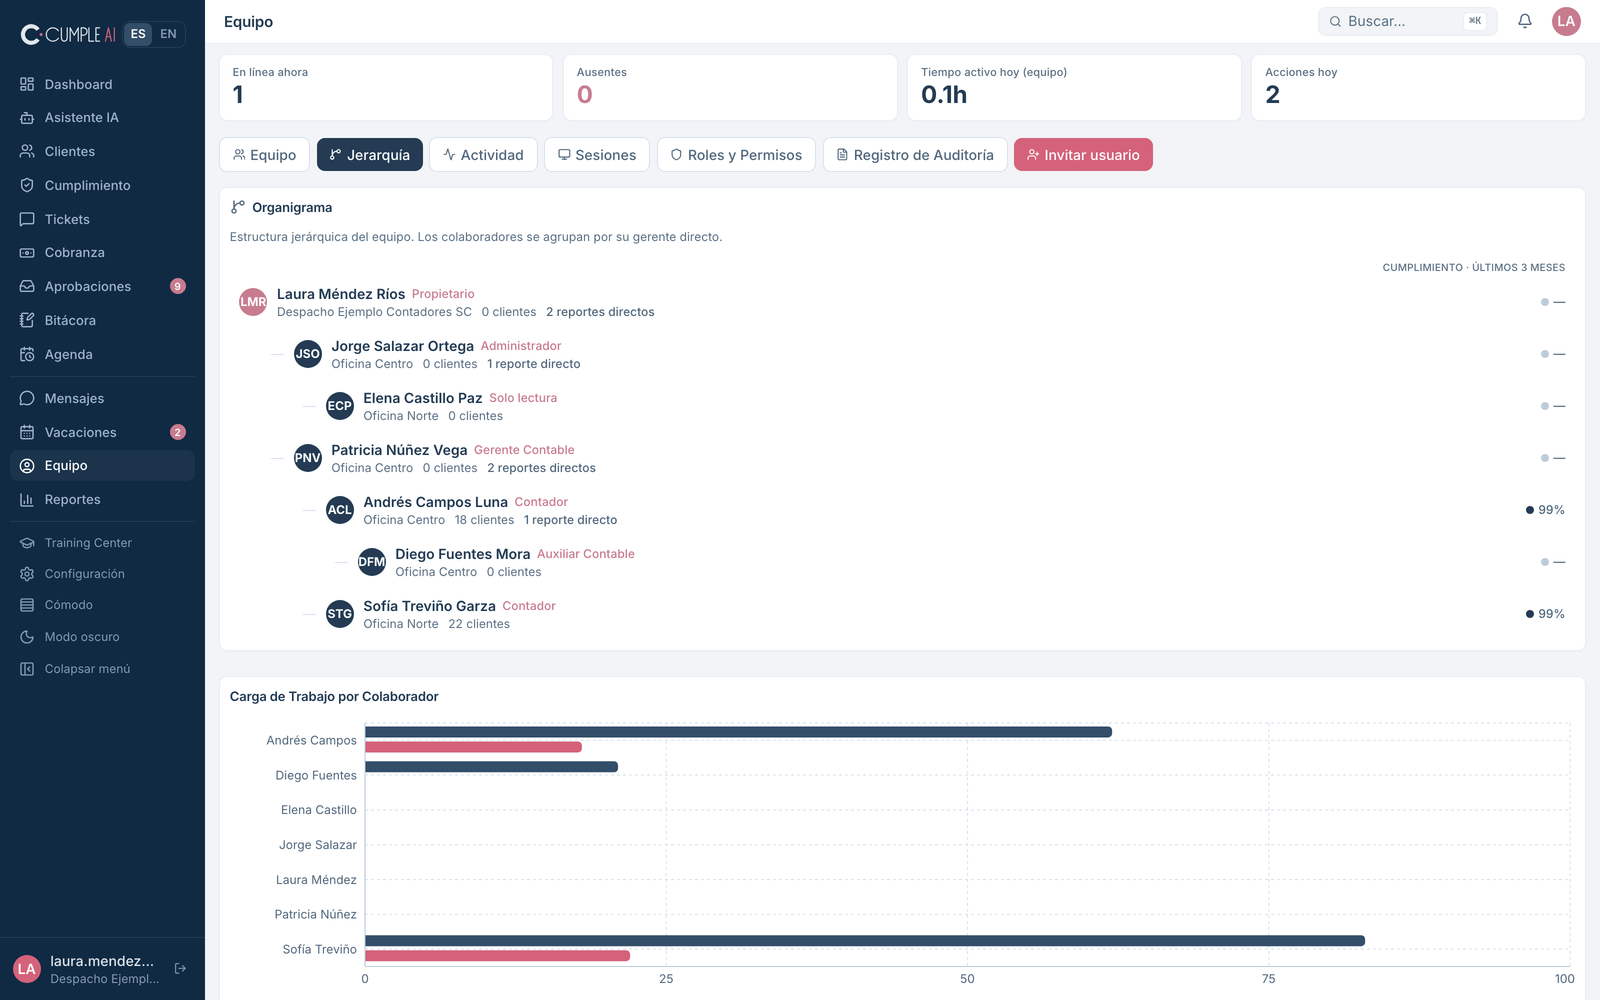The width and height of the screenshot is (1600, 1000).
Task: Open Configuración gear icon
Action: point(27,574)
